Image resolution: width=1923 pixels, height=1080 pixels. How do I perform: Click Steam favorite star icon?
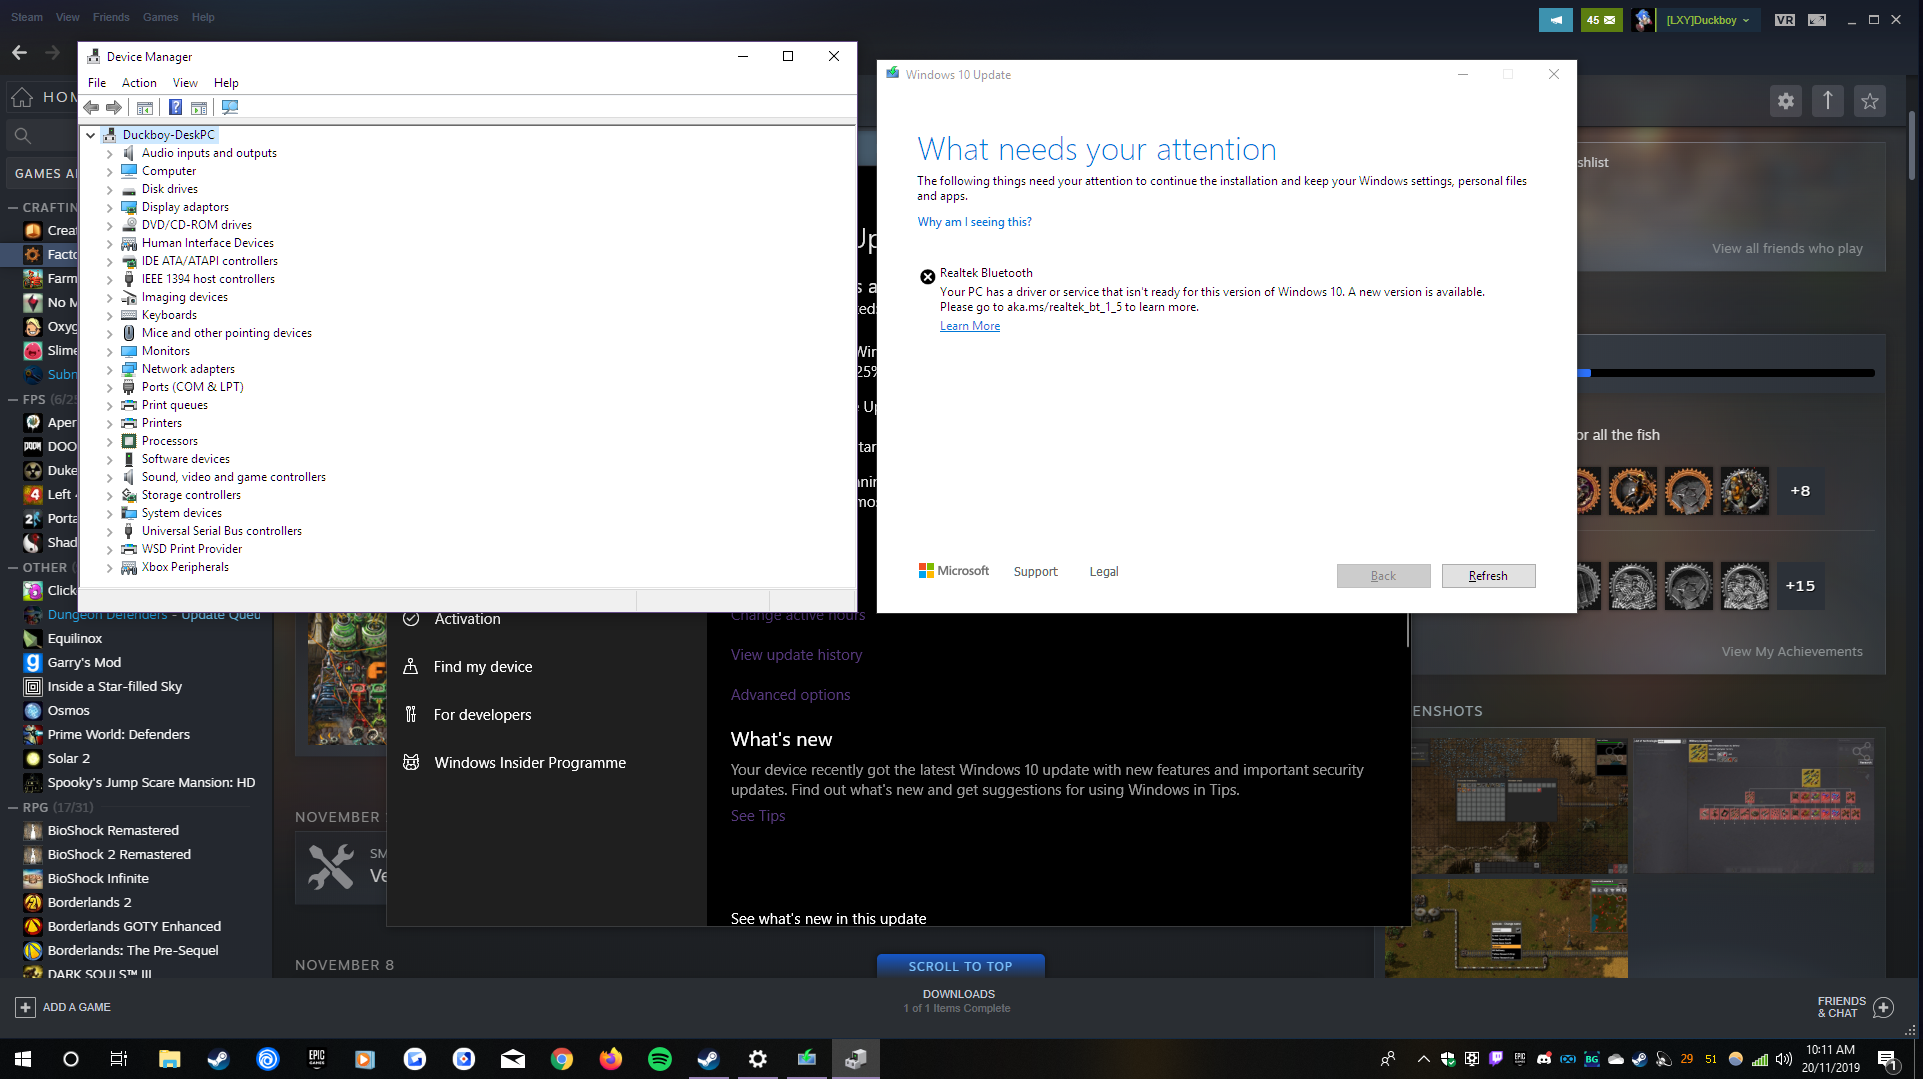(1870, 101)
